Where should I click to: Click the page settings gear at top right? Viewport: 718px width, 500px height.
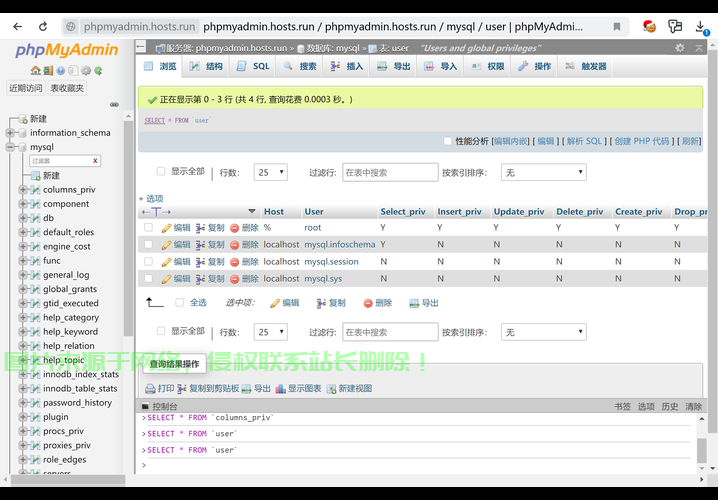680,48
